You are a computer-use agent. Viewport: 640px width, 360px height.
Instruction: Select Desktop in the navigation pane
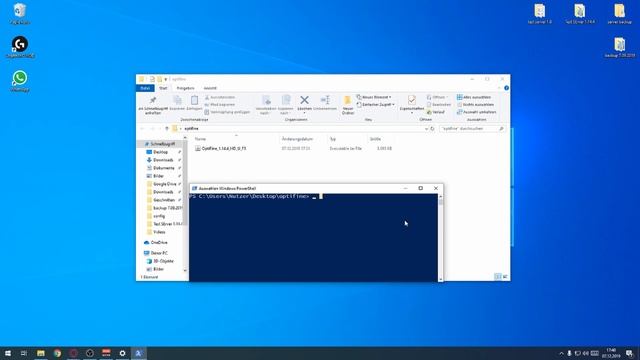point(160,152)
